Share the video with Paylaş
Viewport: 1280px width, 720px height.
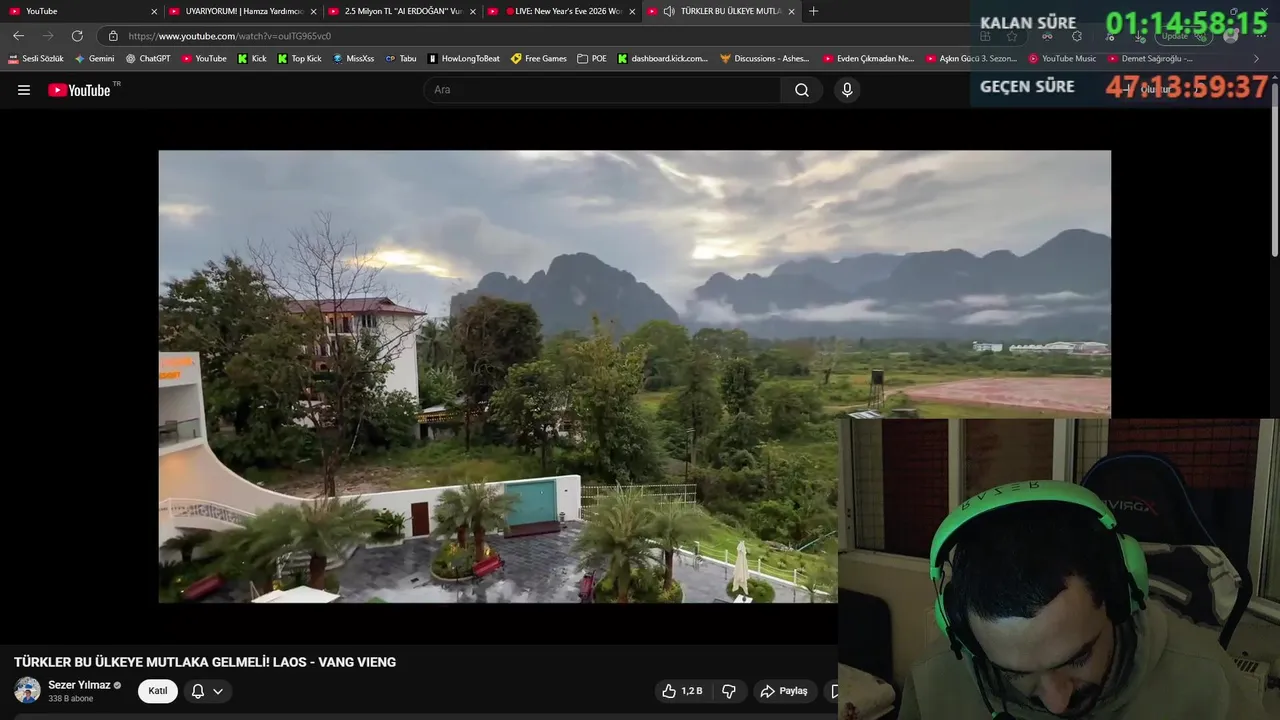[x=784, y=691]
